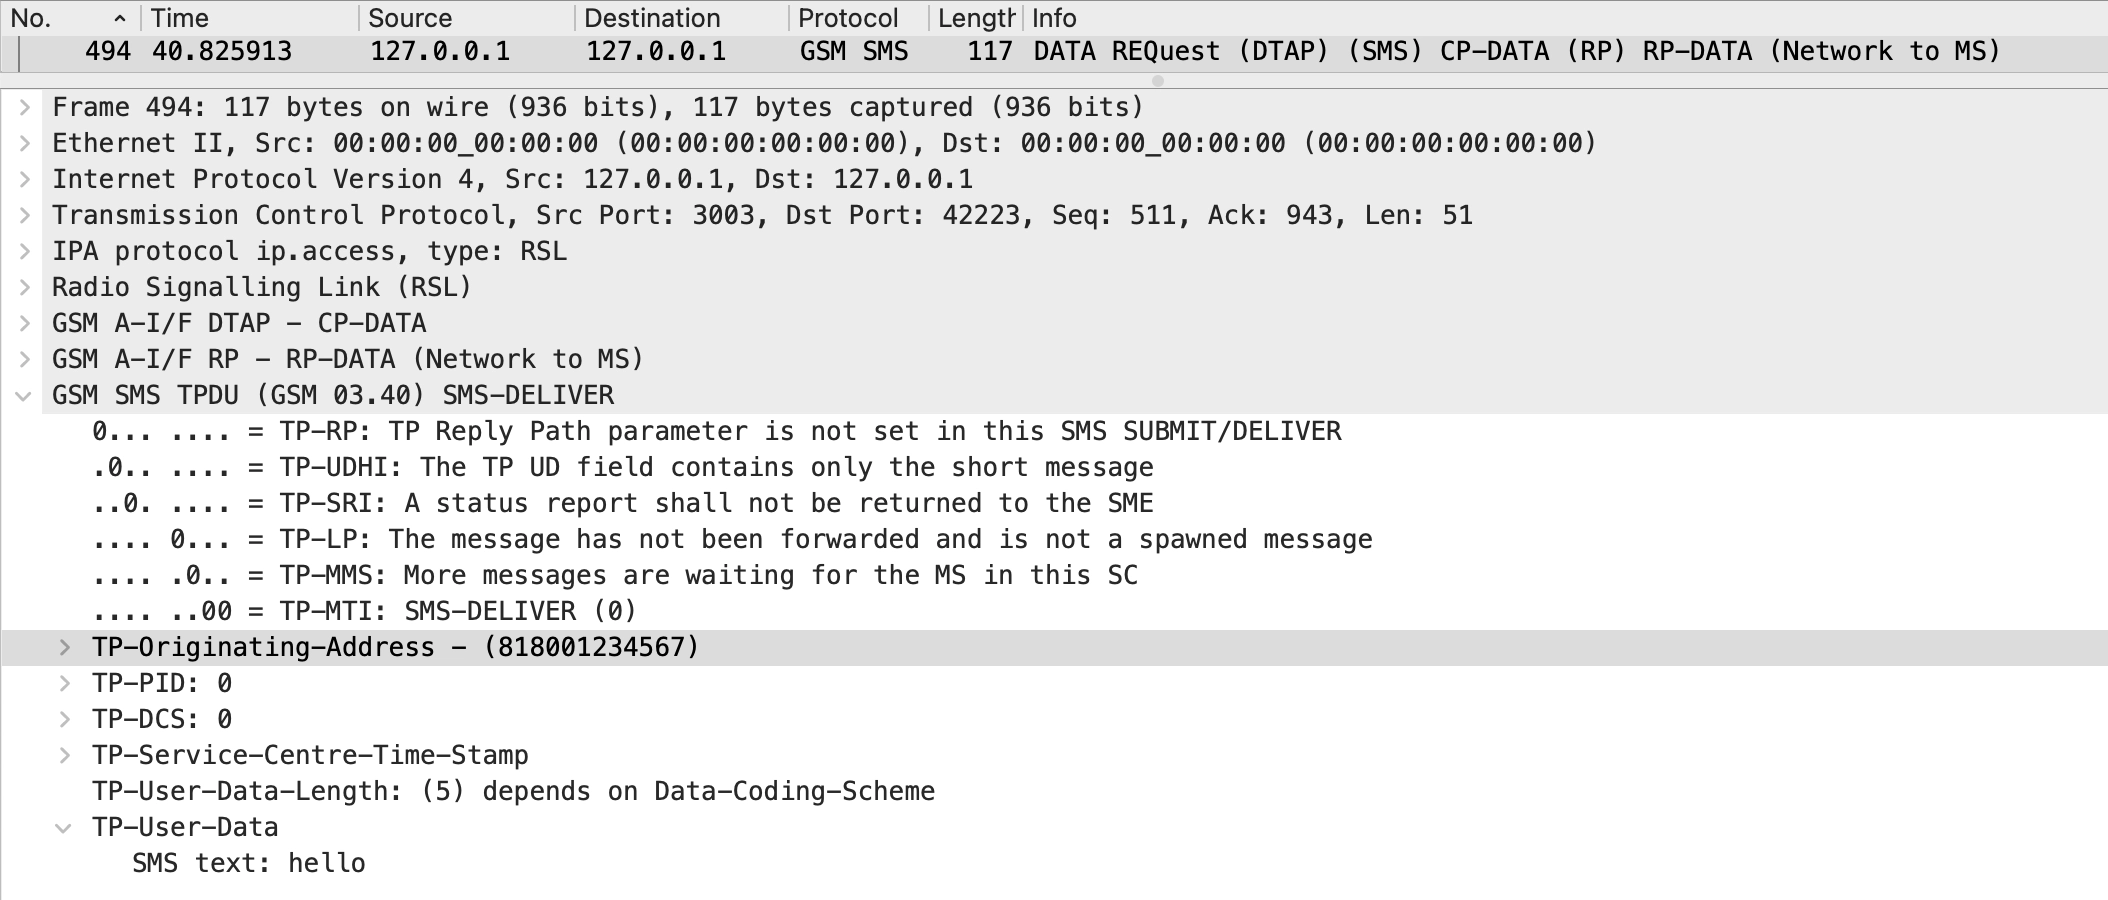The width and height of the screenshot is (2108, 900).
Task: Select the SMS text: hello line
Action: (x=249, y=863)
